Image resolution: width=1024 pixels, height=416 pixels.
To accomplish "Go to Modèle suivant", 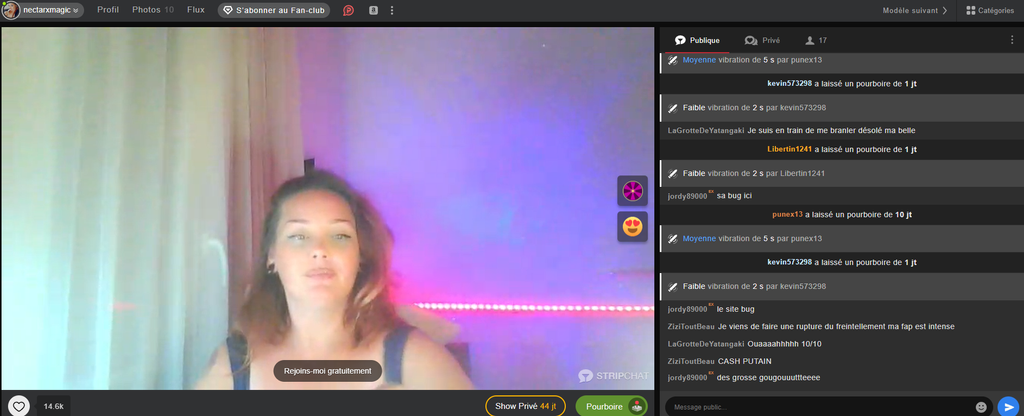I will (x=914, y=10).
